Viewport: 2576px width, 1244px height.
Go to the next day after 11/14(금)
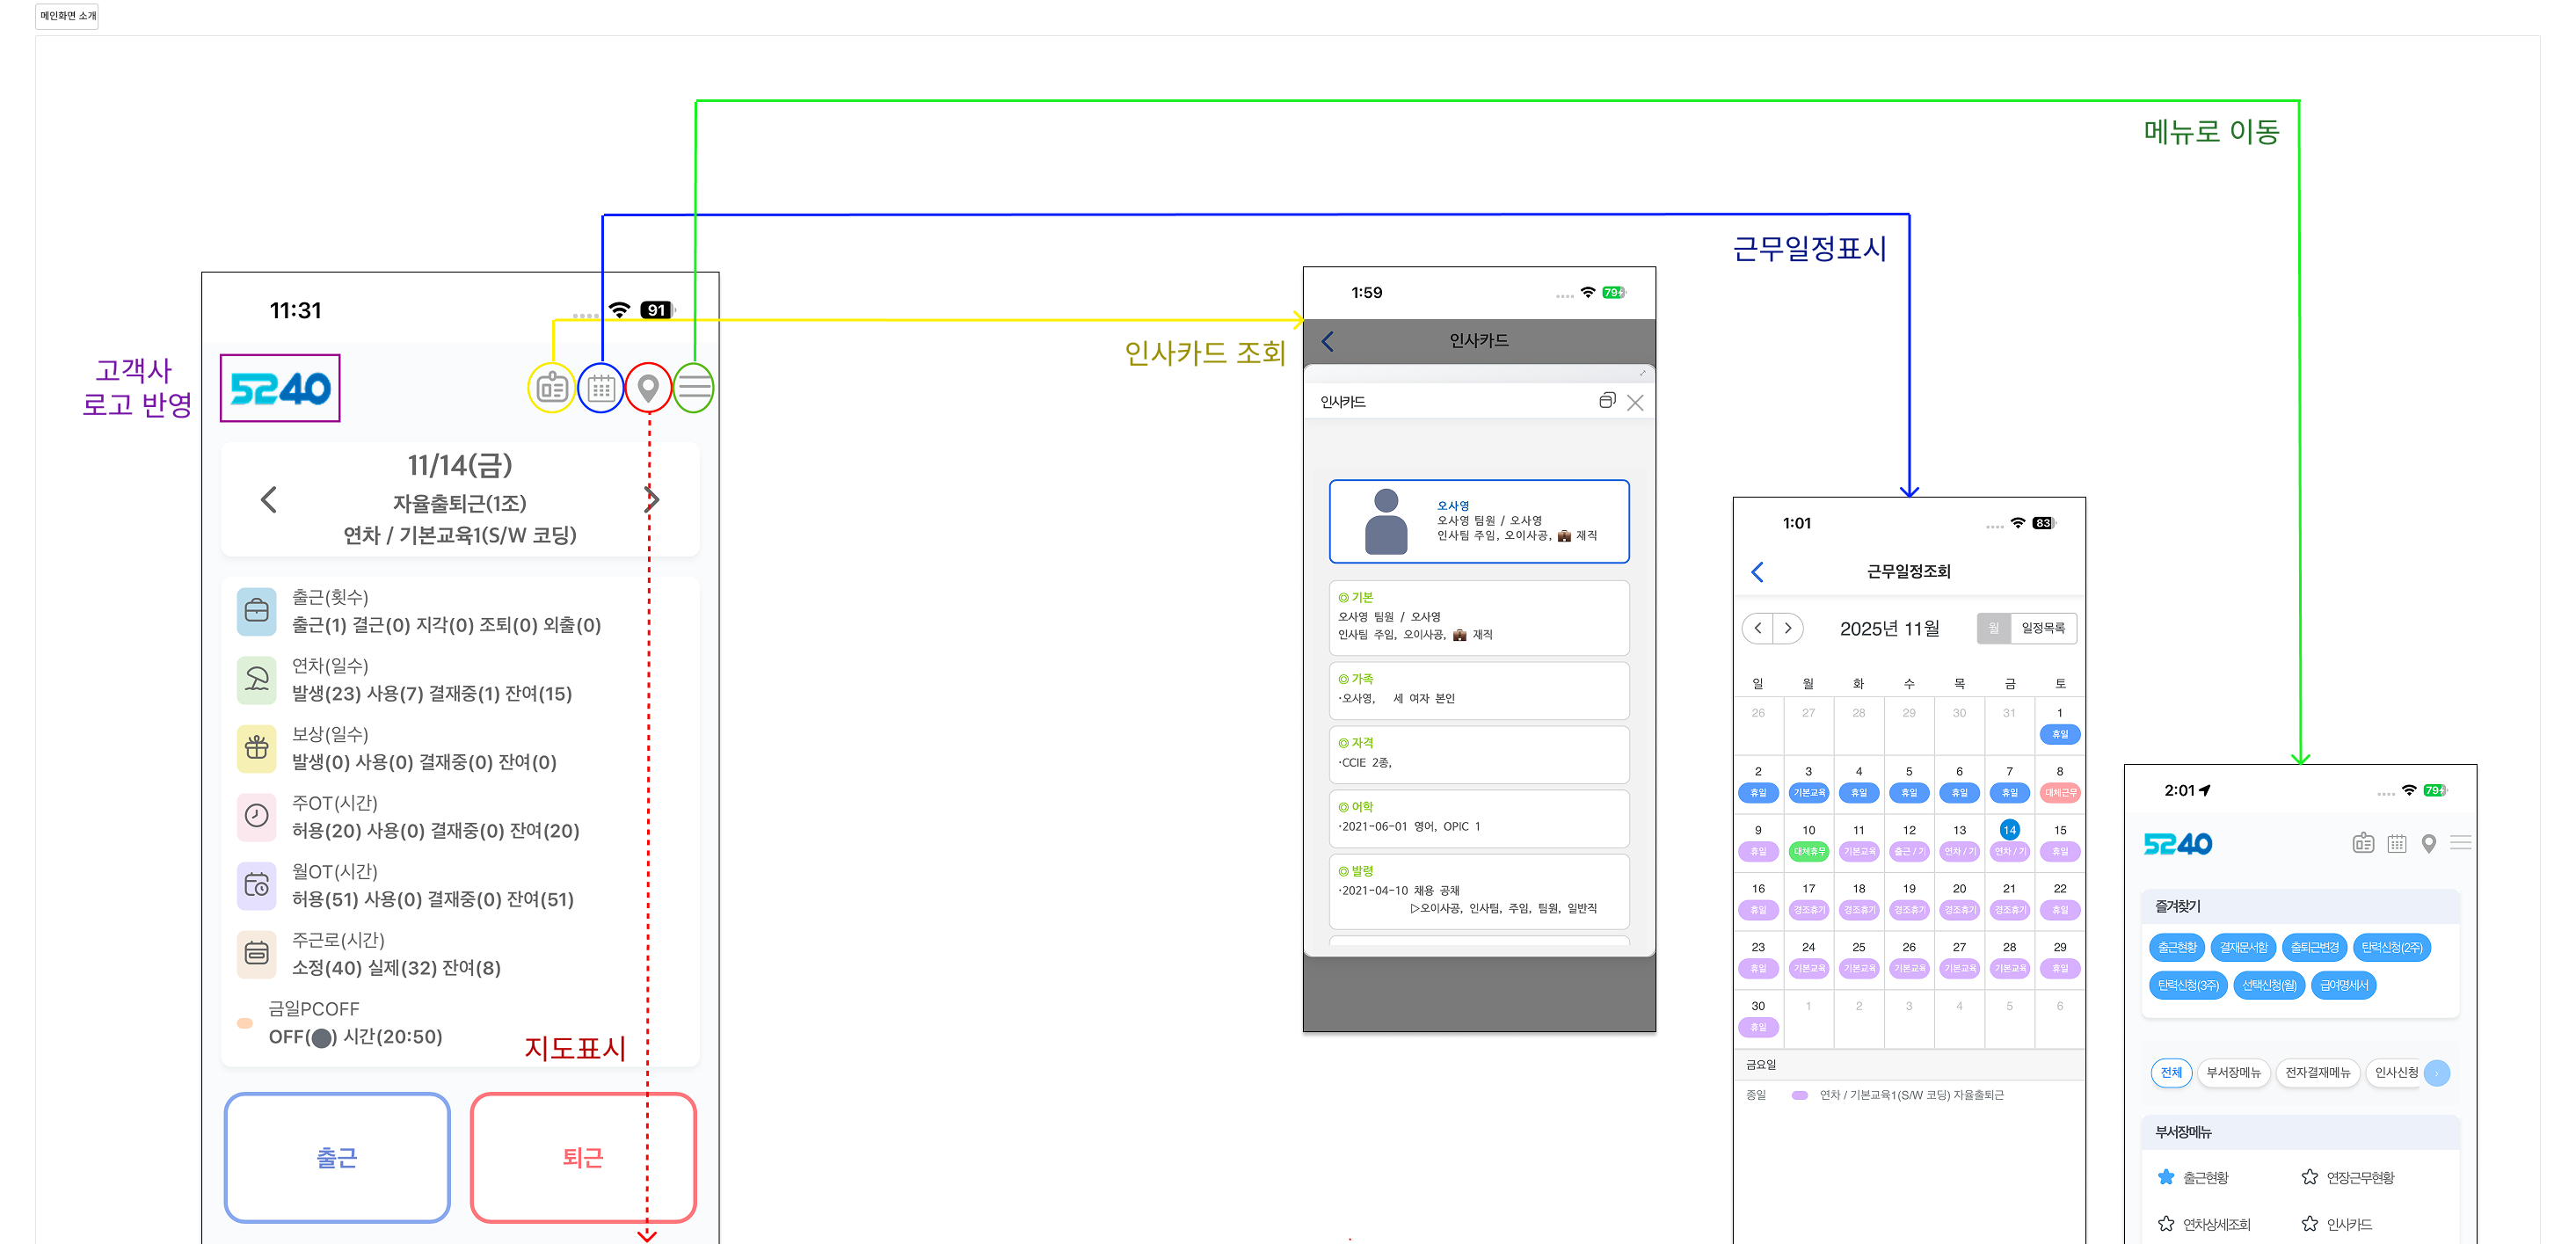click(x=652, y=500)
